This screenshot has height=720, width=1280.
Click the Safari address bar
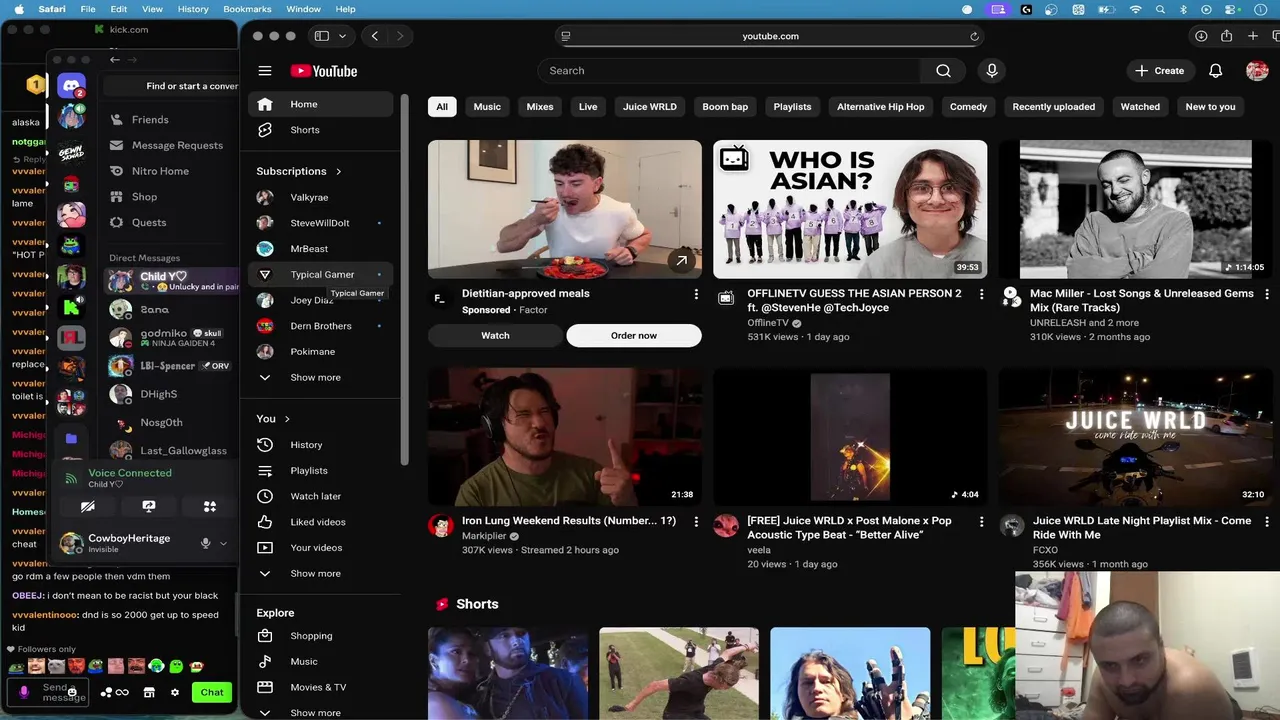point(770,36)
